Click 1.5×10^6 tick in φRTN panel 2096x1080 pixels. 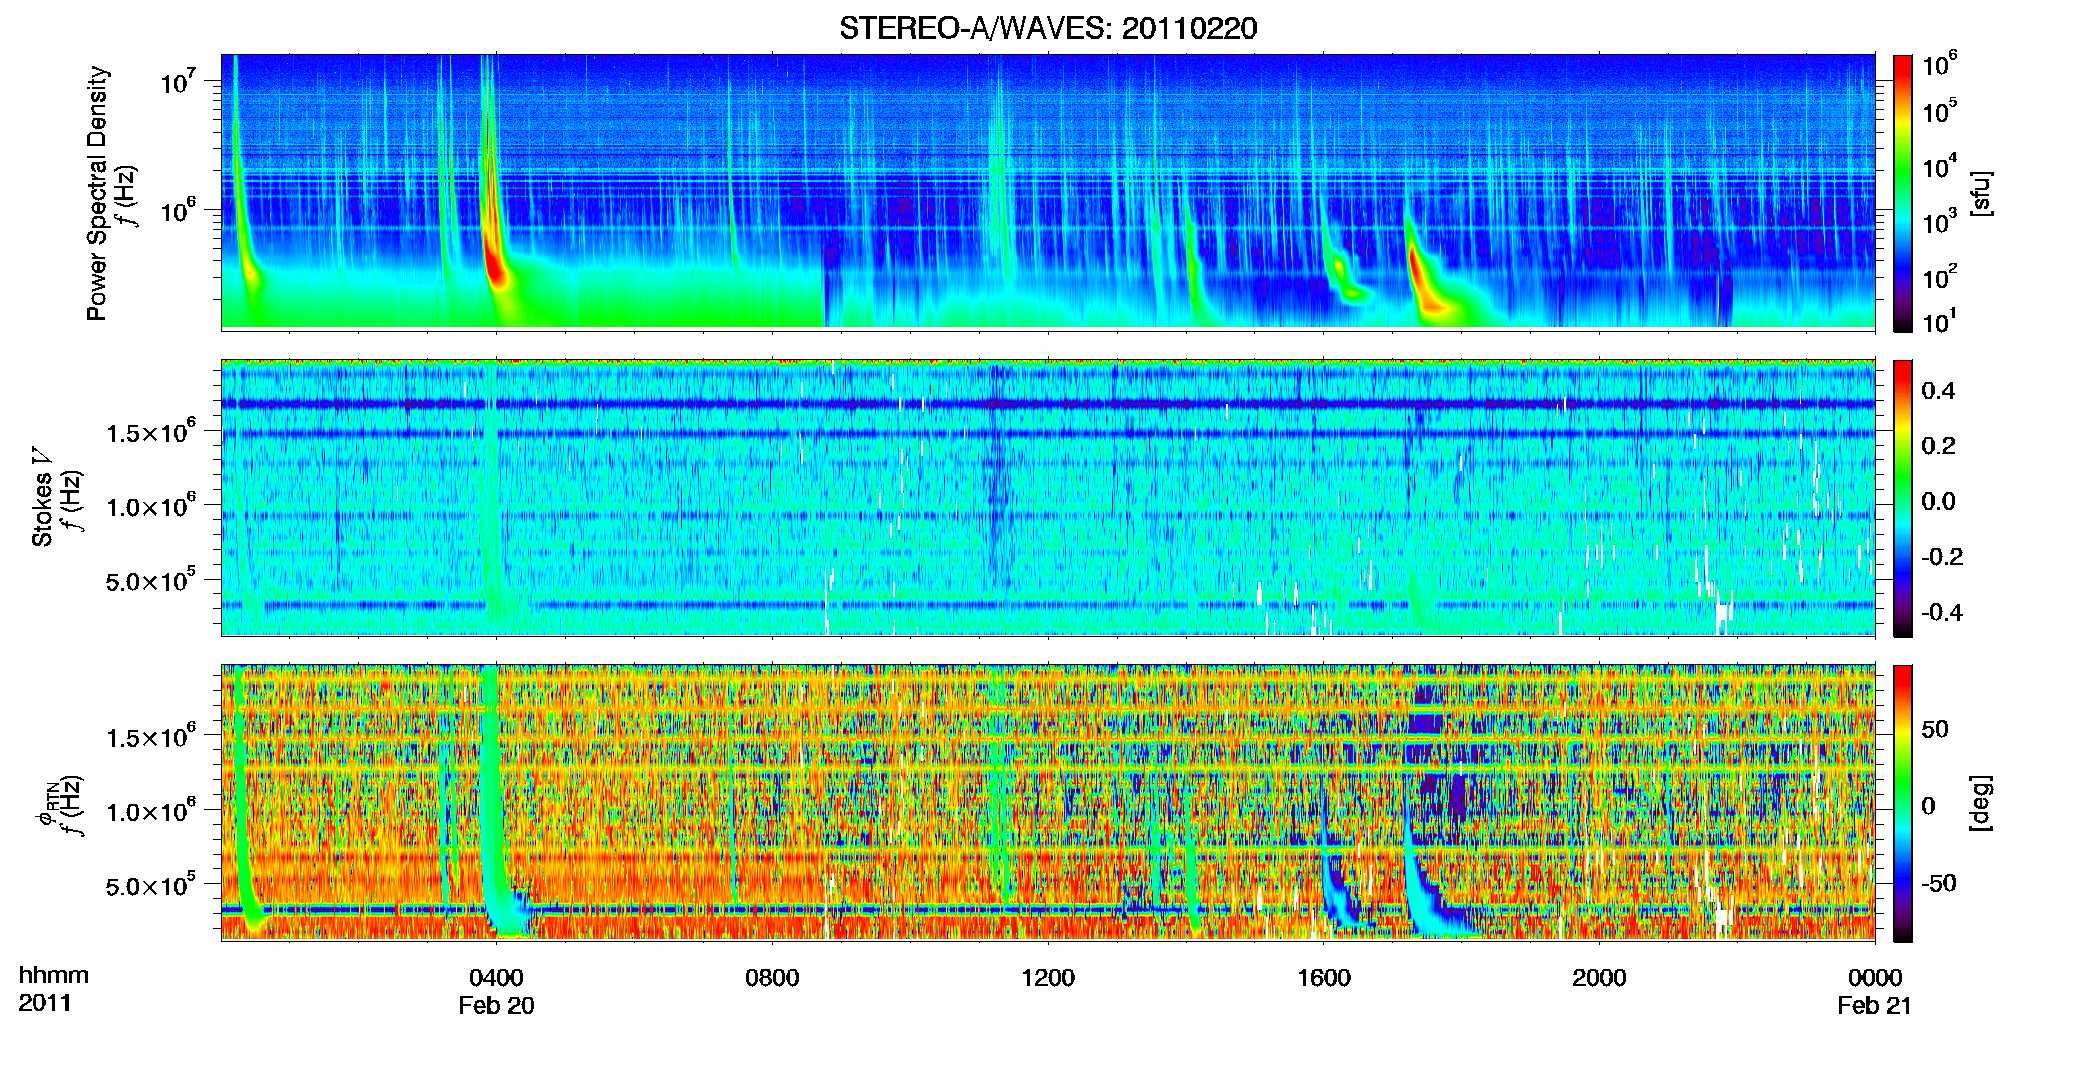pyautogui.click(x=151, y=735)
